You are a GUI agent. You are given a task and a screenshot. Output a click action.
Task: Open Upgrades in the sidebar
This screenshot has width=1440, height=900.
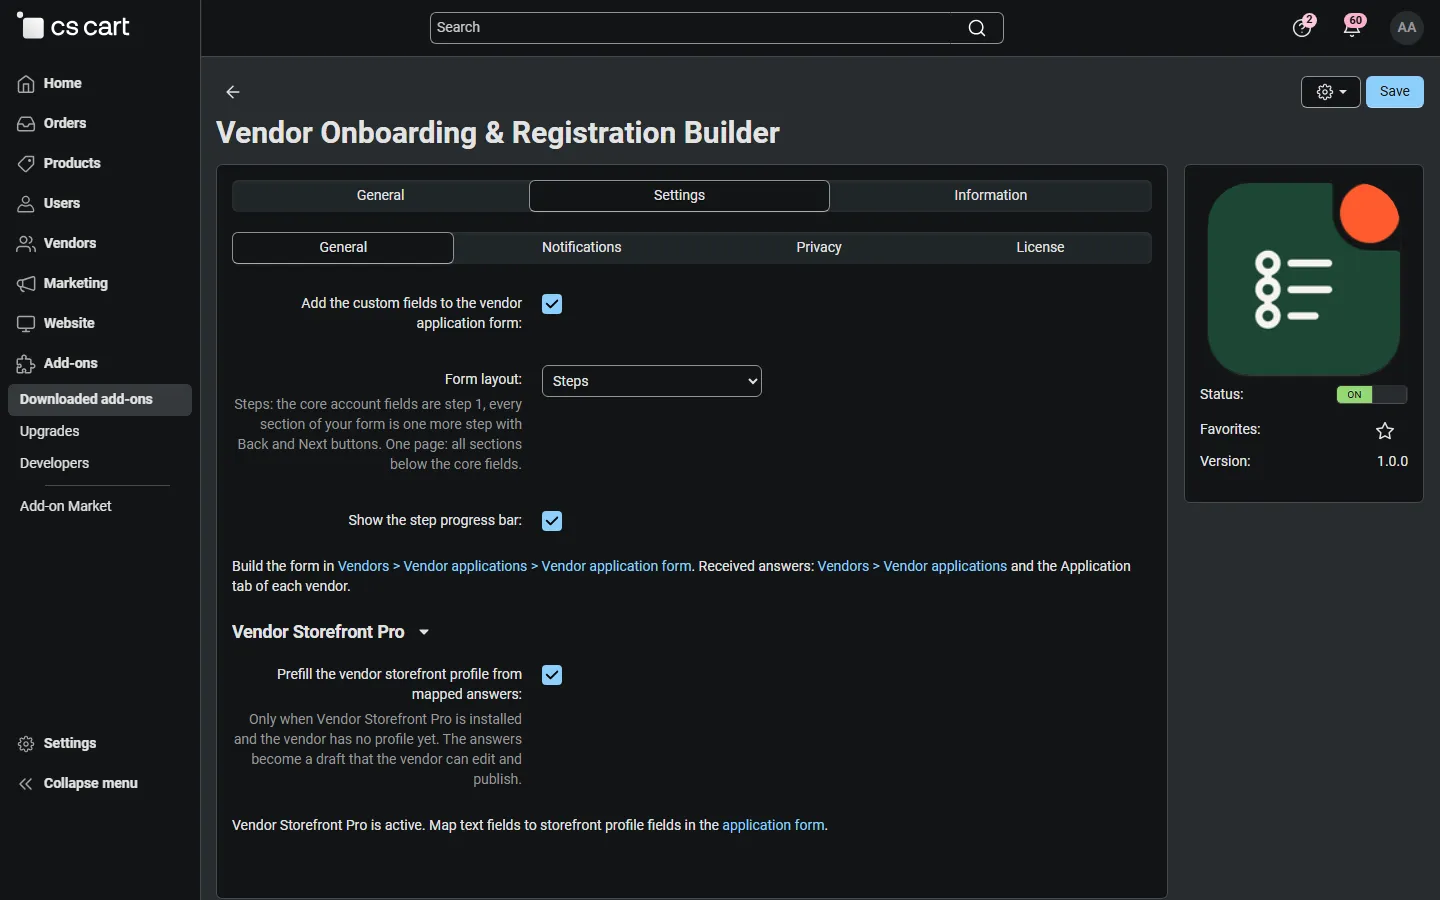(50, 432)
